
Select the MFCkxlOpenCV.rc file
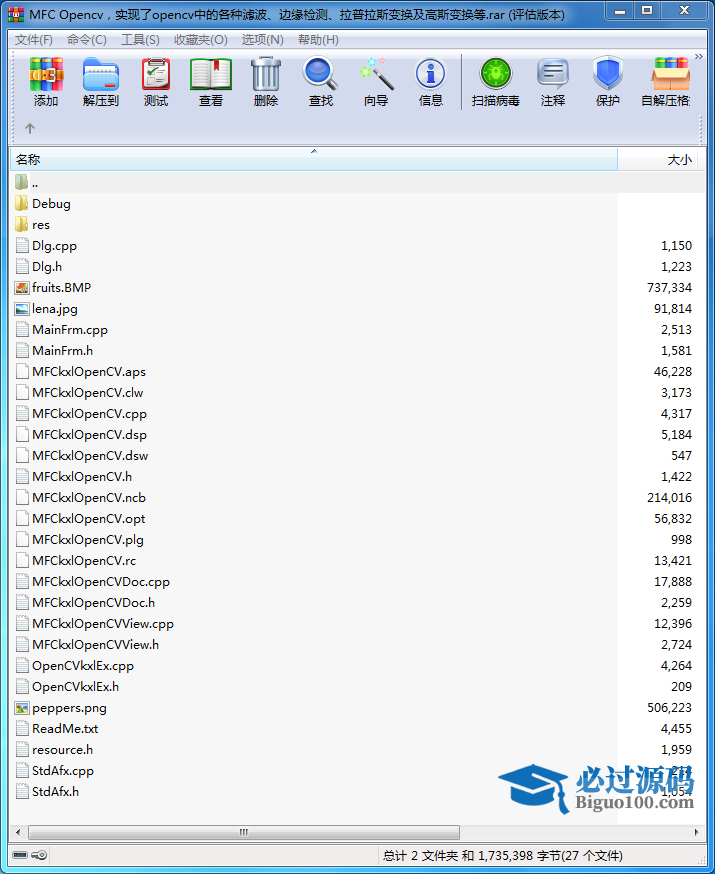(84, 561)
